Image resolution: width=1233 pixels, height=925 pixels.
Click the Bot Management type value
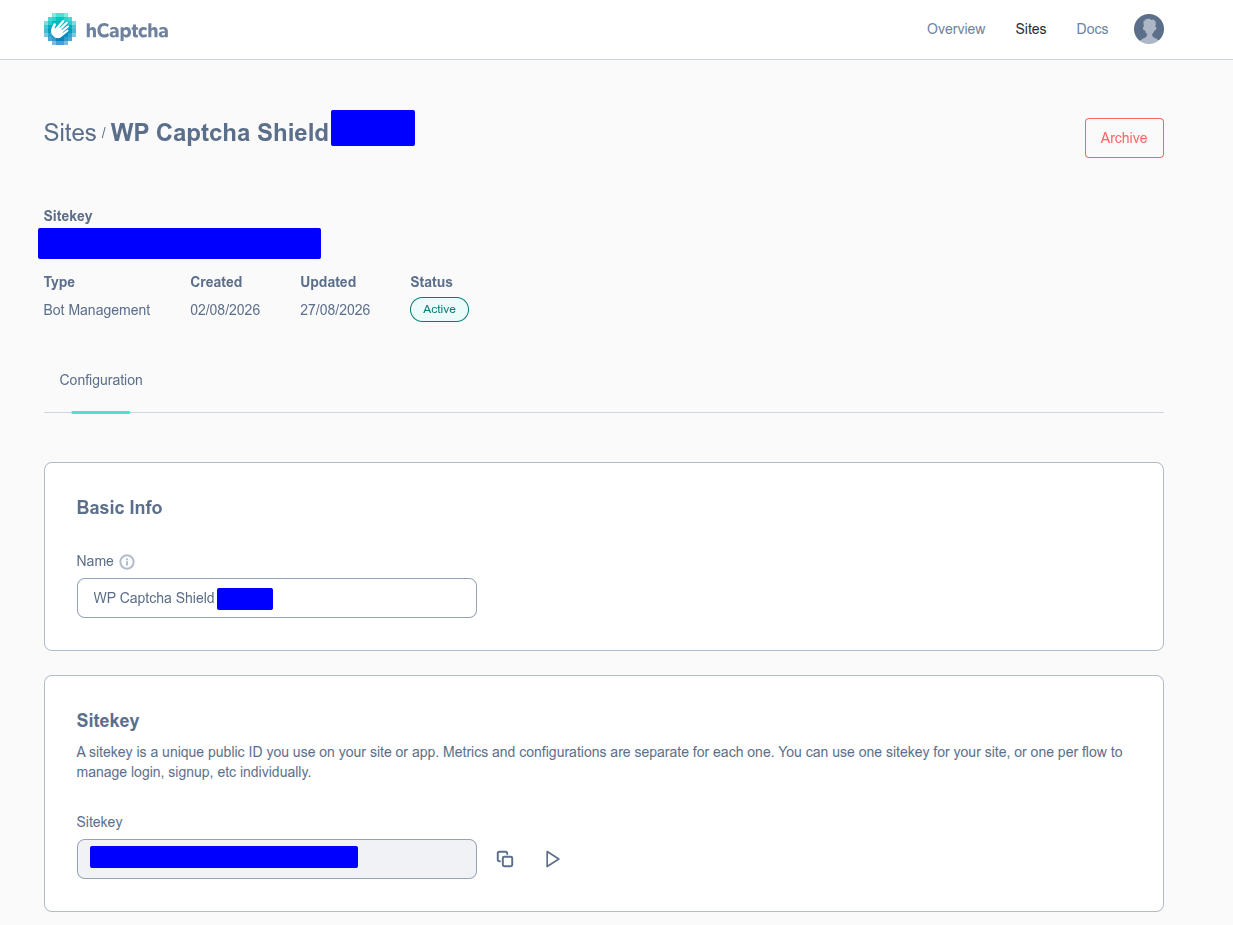97,310
